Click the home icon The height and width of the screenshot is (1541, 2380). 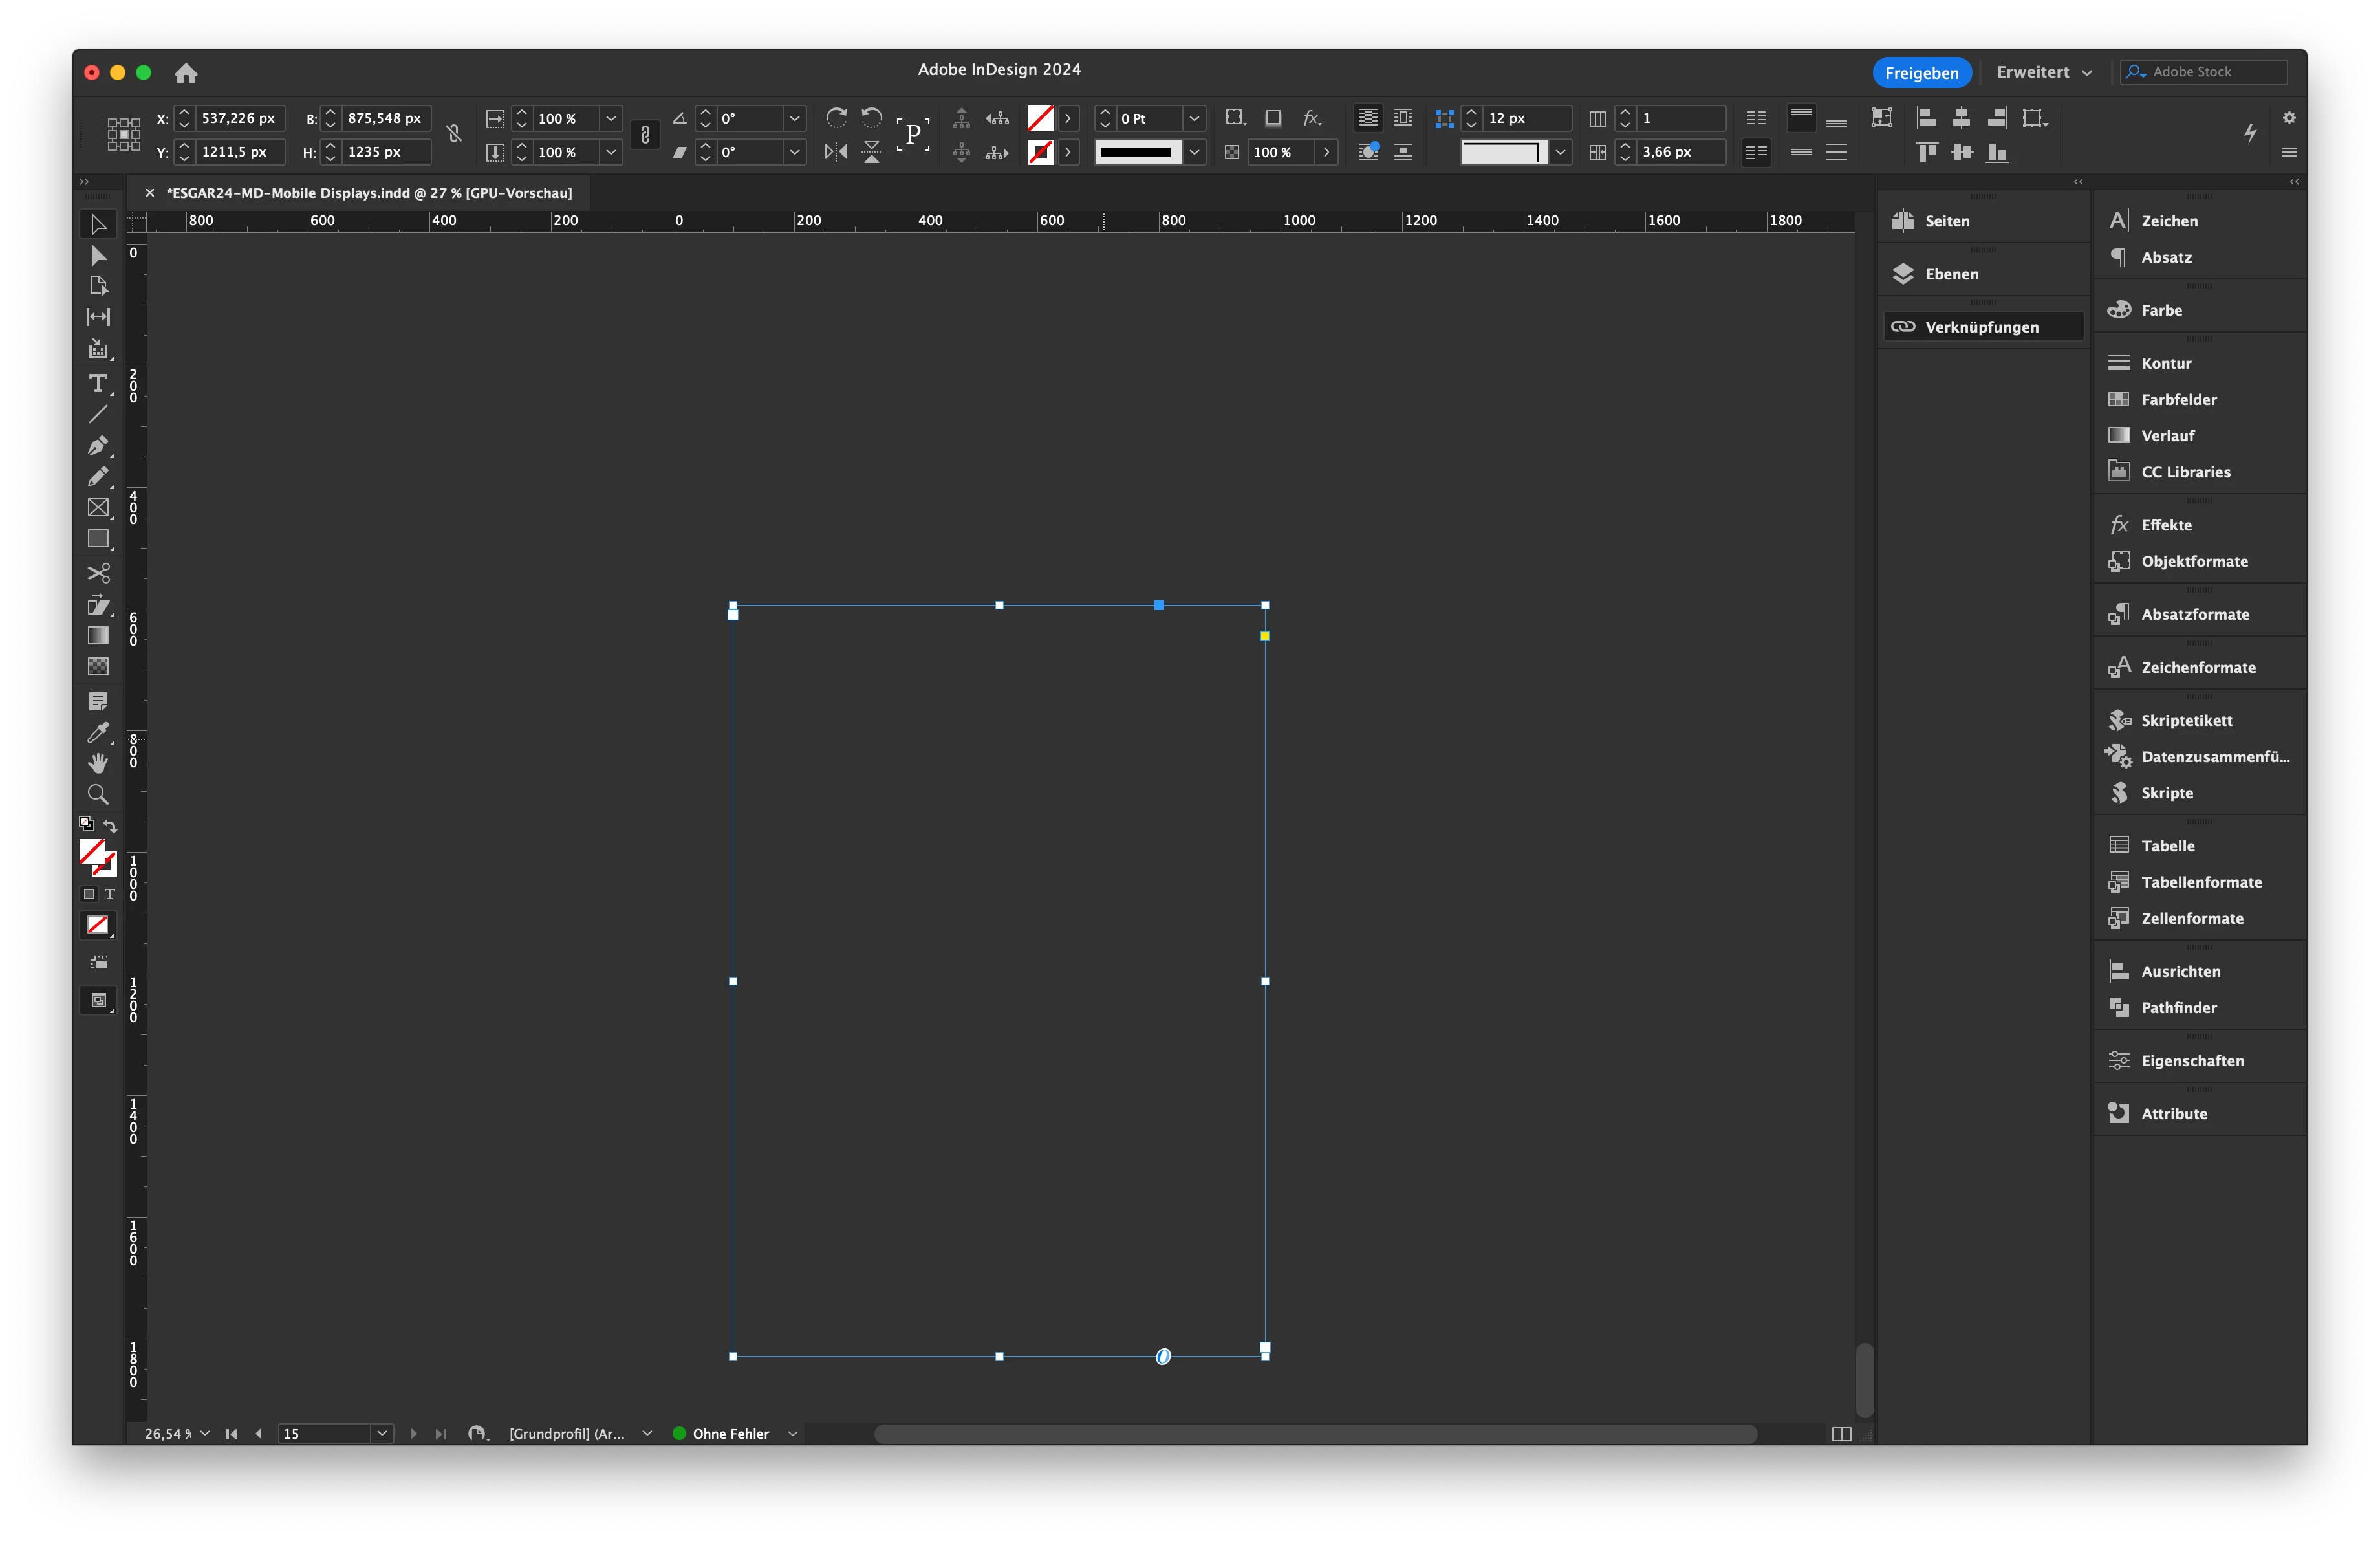[x=186, y=73]
